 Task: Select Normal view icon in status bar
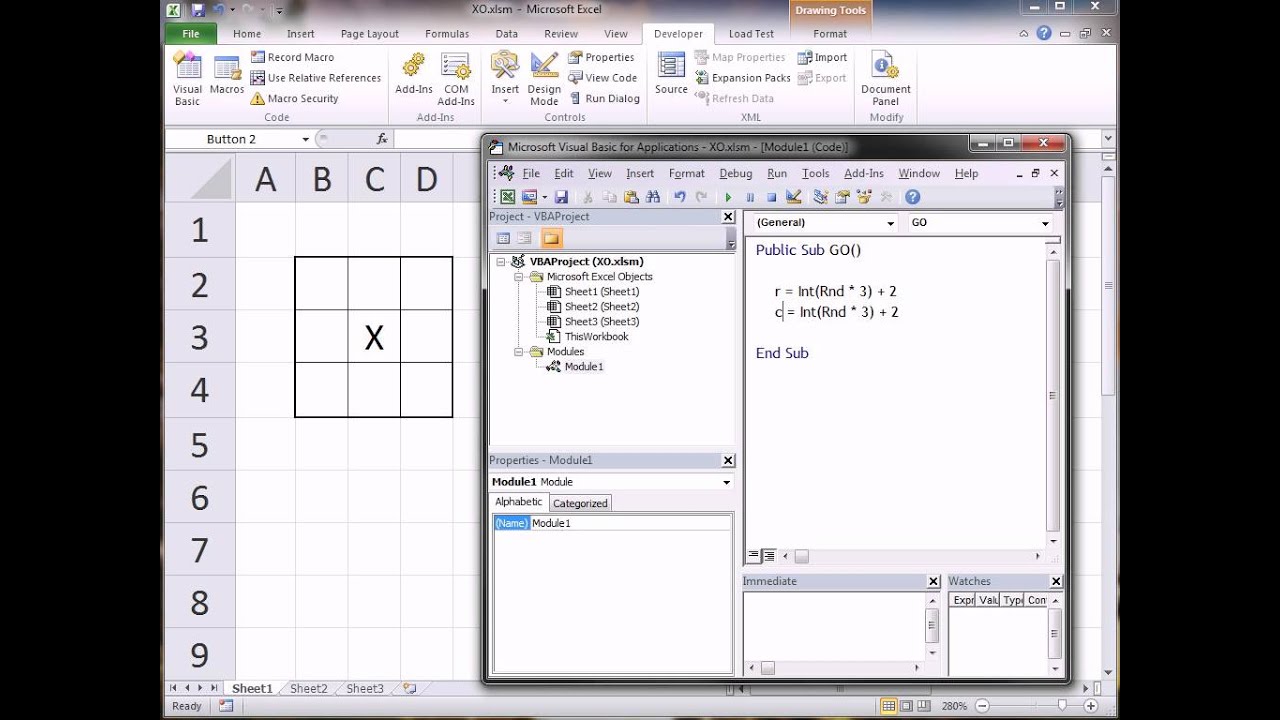(888, 706)
